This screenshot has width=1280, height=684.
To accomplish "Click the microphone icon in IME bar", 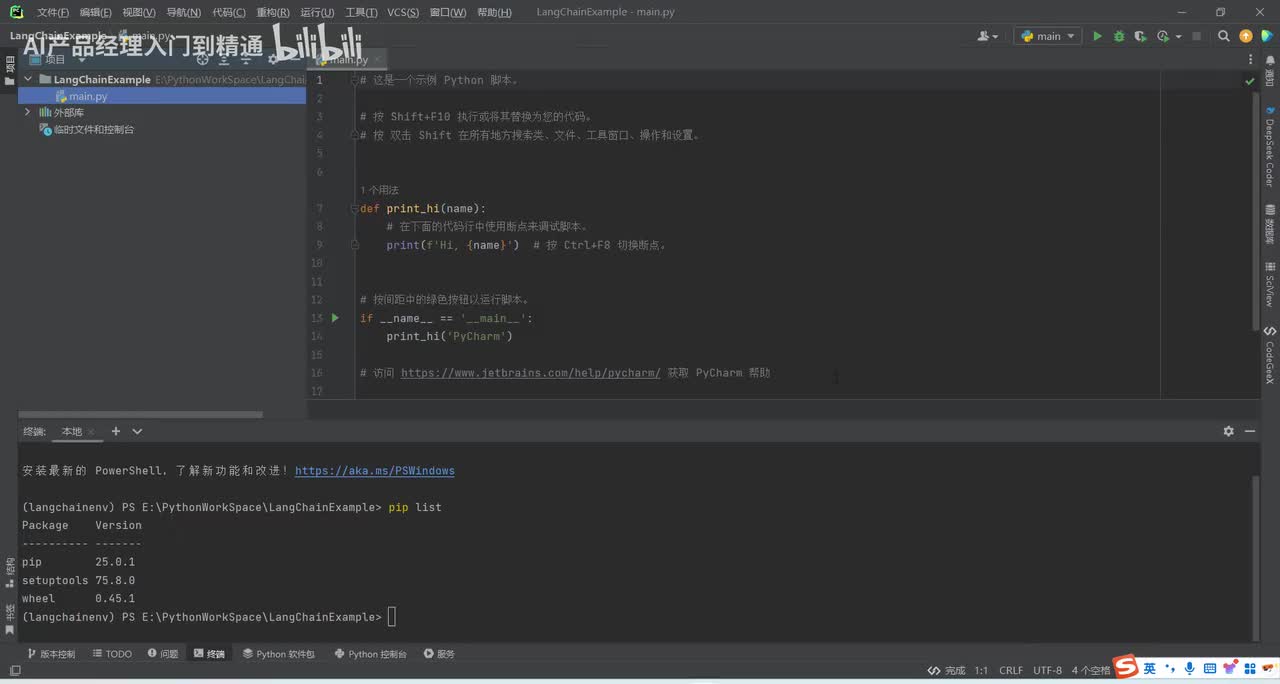I will (1190, 668).
